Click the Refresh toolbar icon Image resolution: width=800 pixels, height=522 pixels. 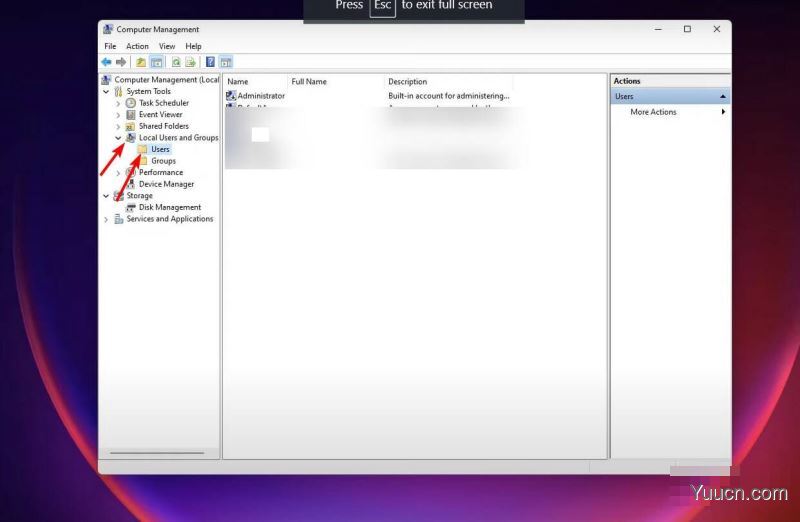176,62
